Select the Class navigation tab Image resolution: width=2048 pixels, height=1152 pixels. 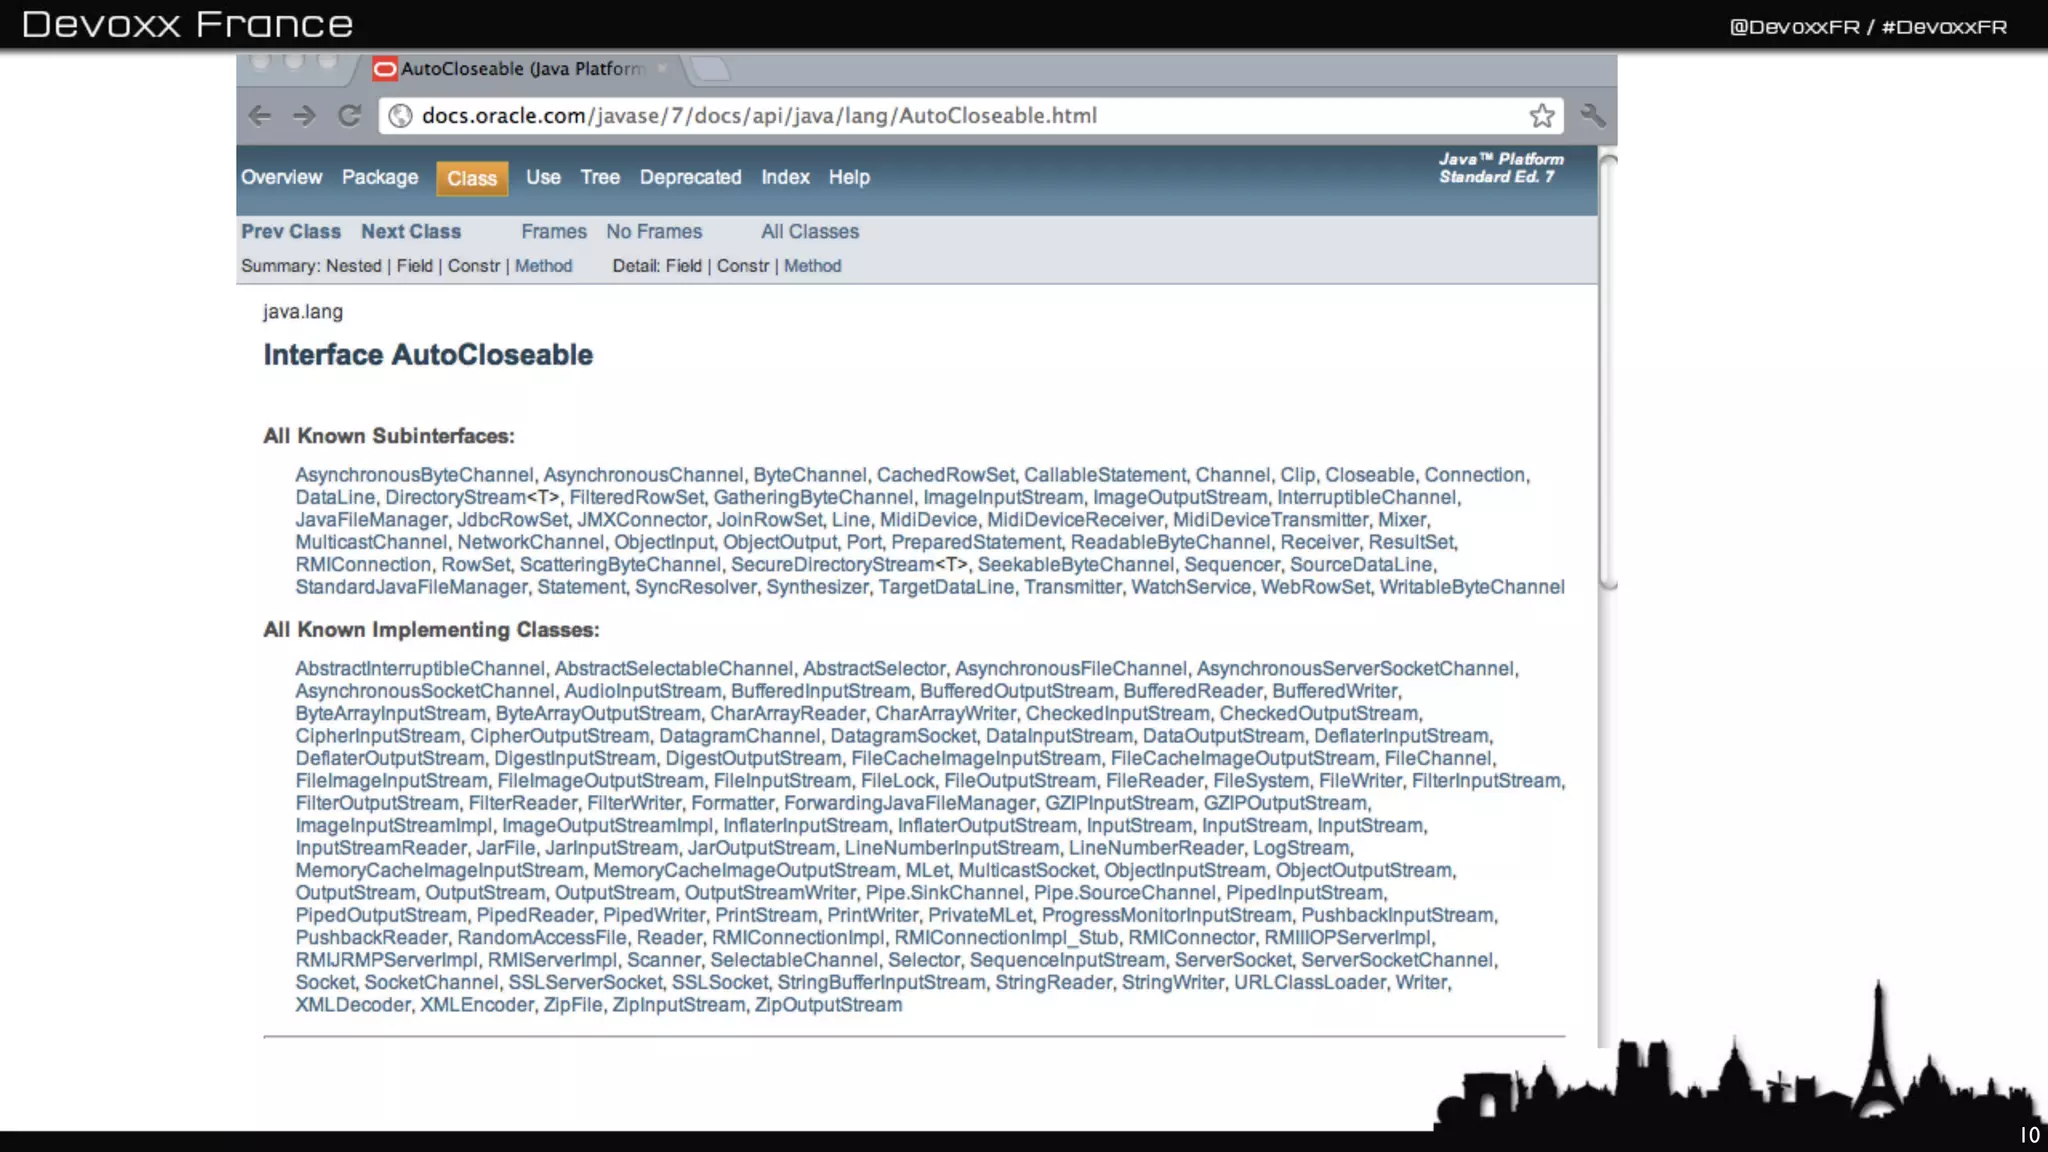point(472,179)
